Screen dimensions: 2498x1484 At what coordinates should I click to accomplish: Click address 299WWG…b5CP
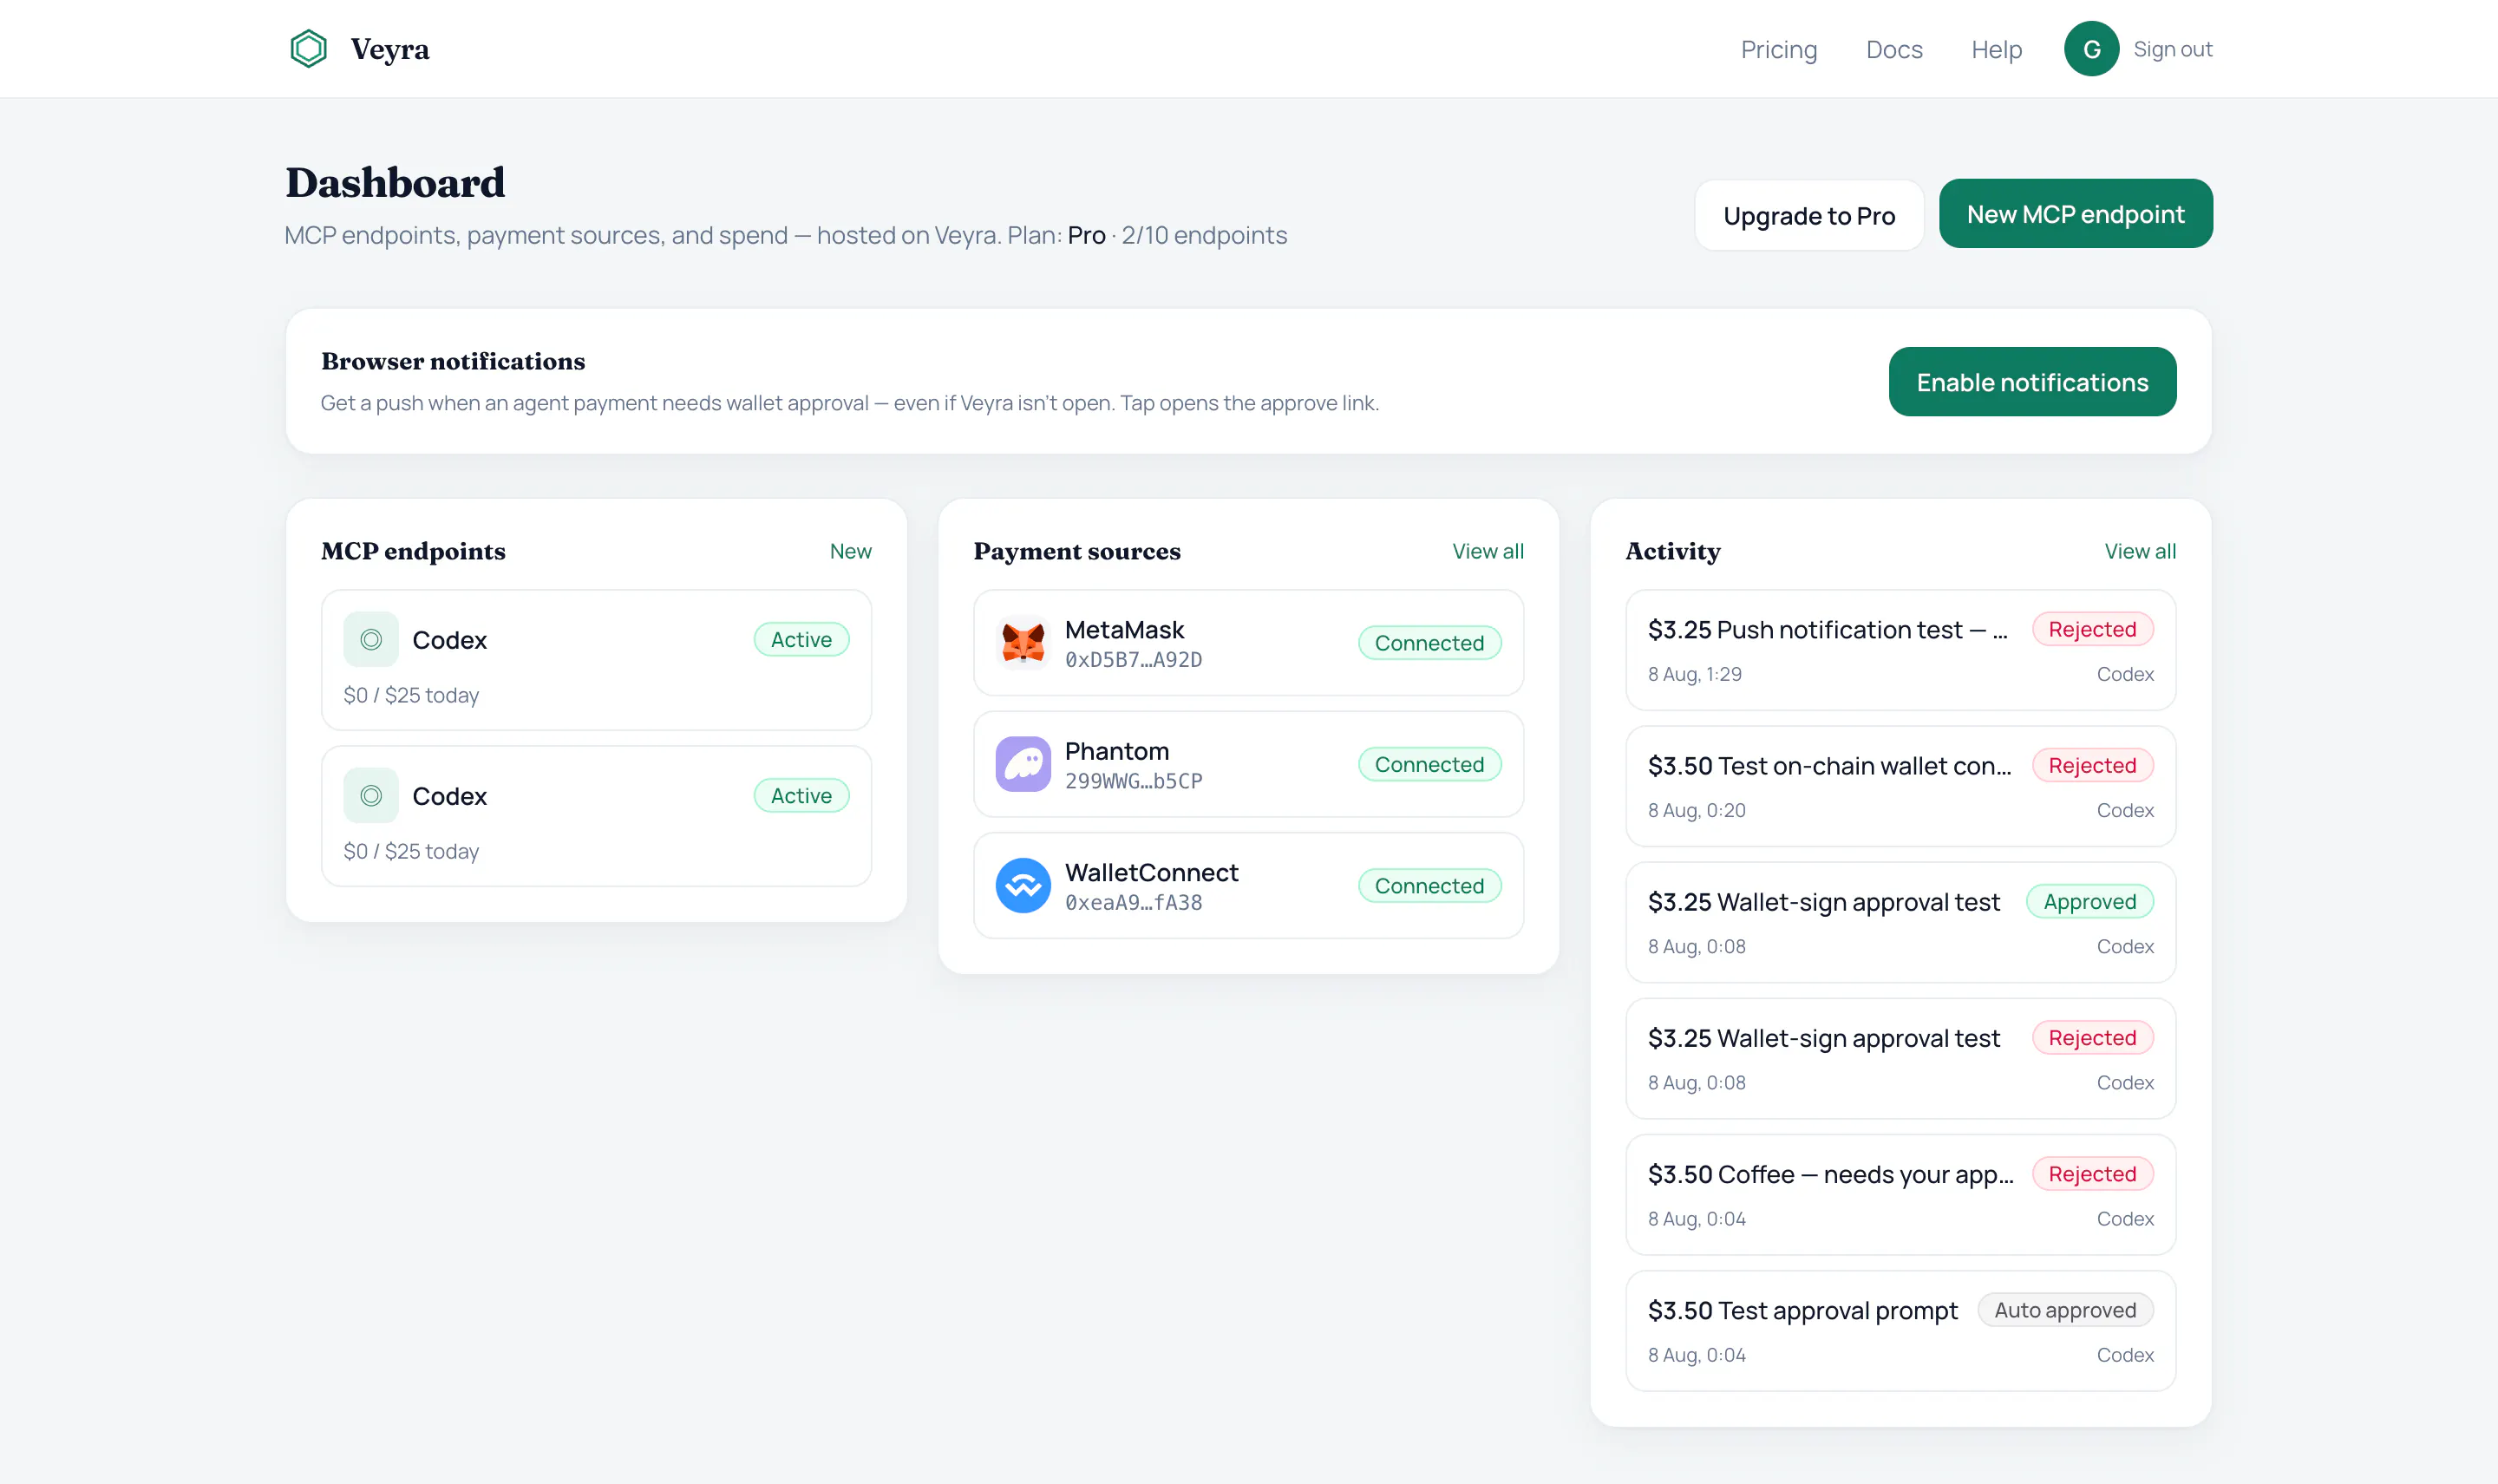coord(1133,781)
